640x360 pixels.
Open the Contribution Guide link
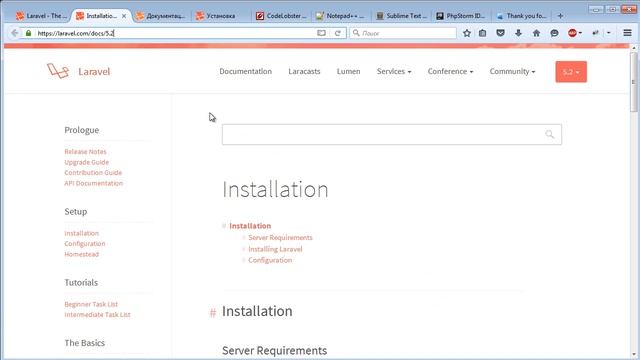click(93, 173)
